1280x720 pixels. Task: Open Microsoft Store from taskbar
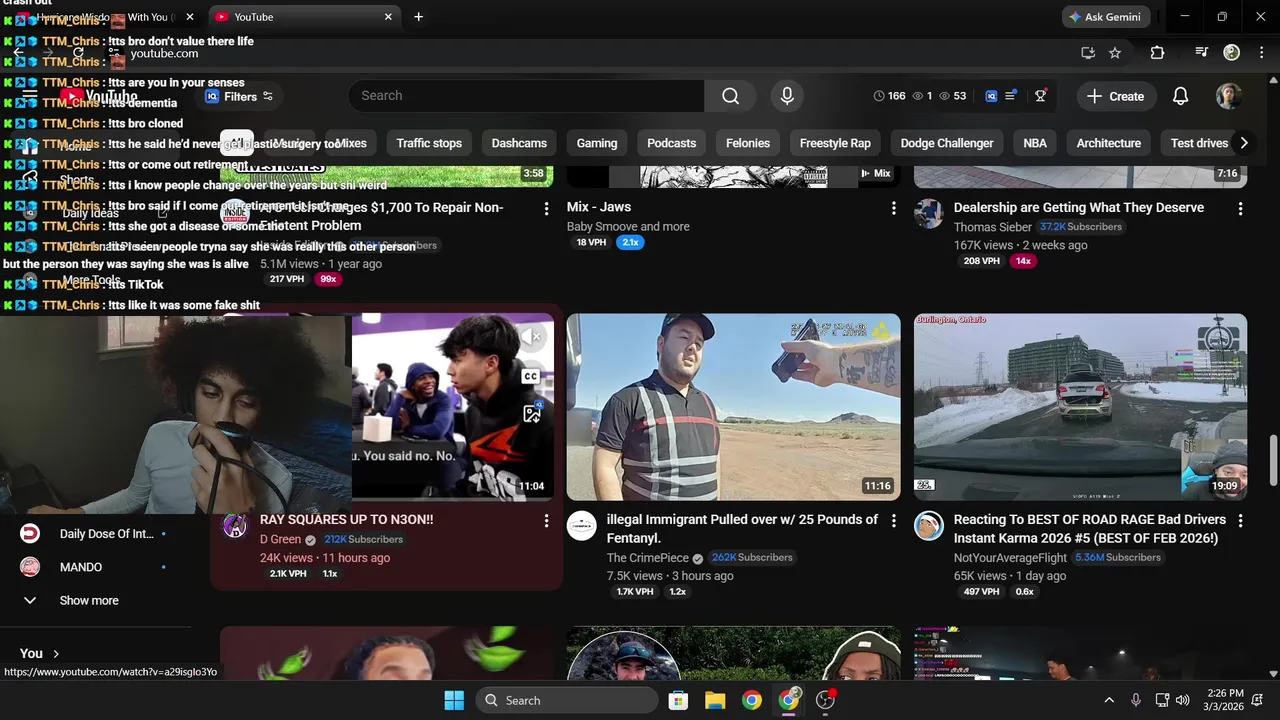[678, 700]
